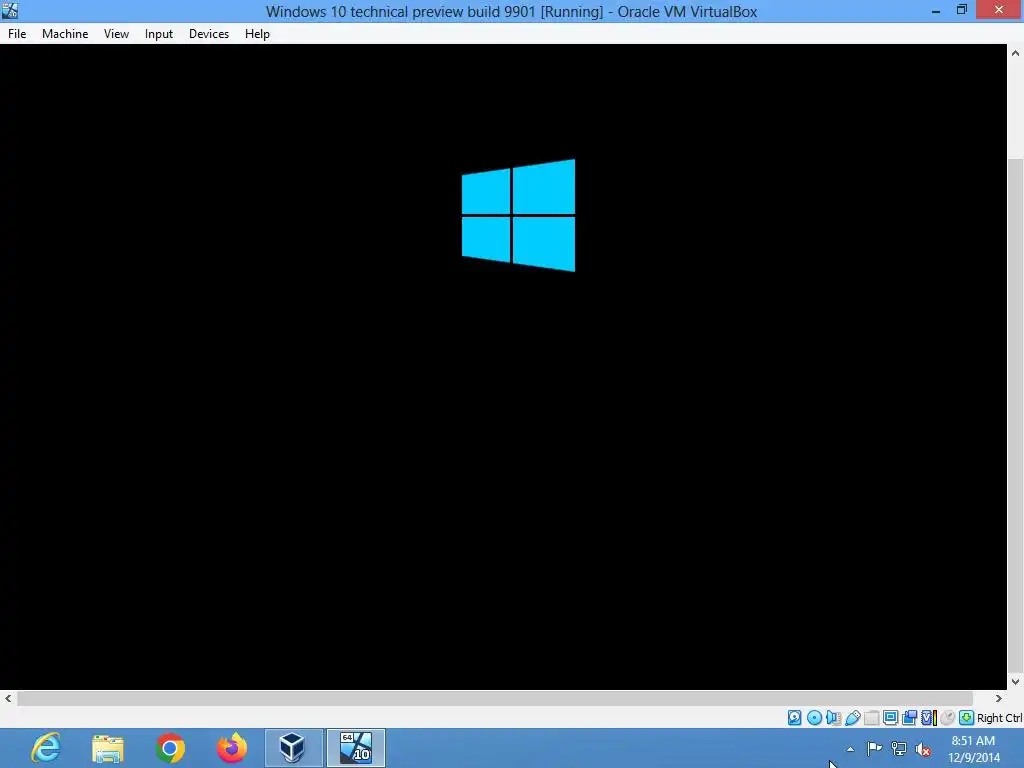This screenshot has height=768, width=1024.
Task: Click the muted volume tray icon
Action: (x=923, y=748)
